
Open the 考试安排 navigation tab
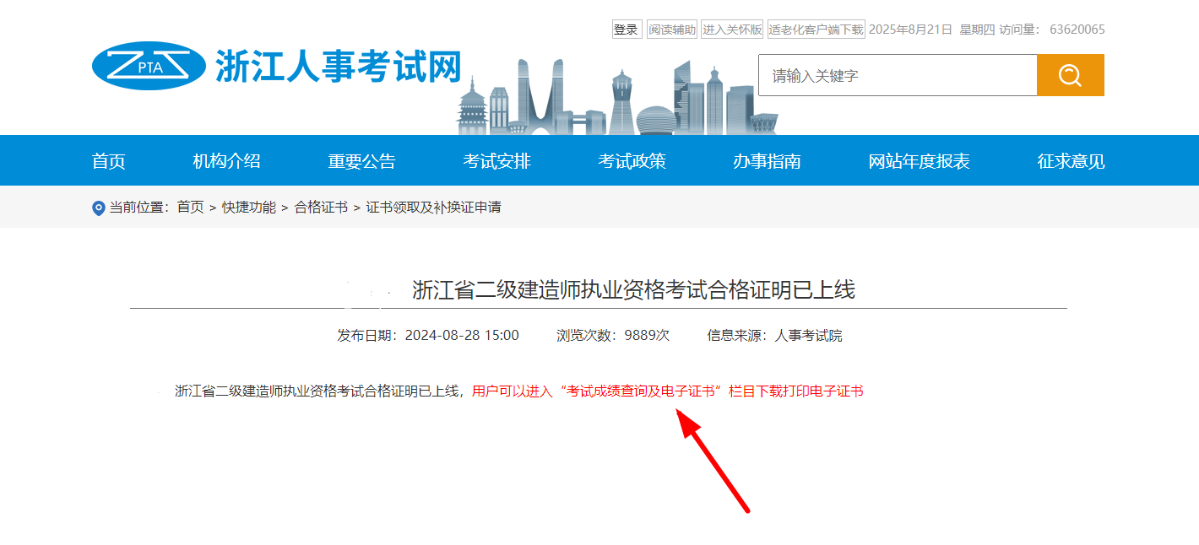click(x=497, y=161)
